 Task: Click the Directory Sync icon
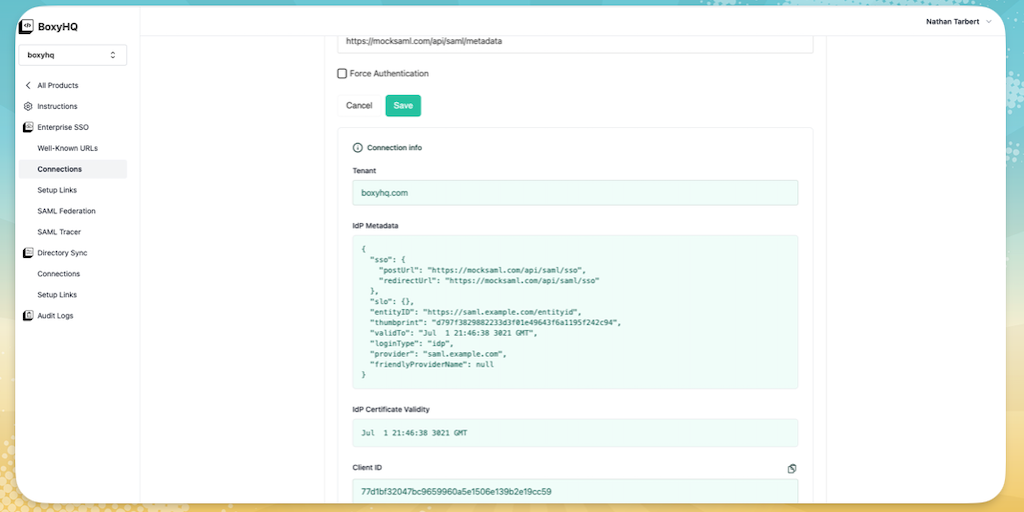28,253
